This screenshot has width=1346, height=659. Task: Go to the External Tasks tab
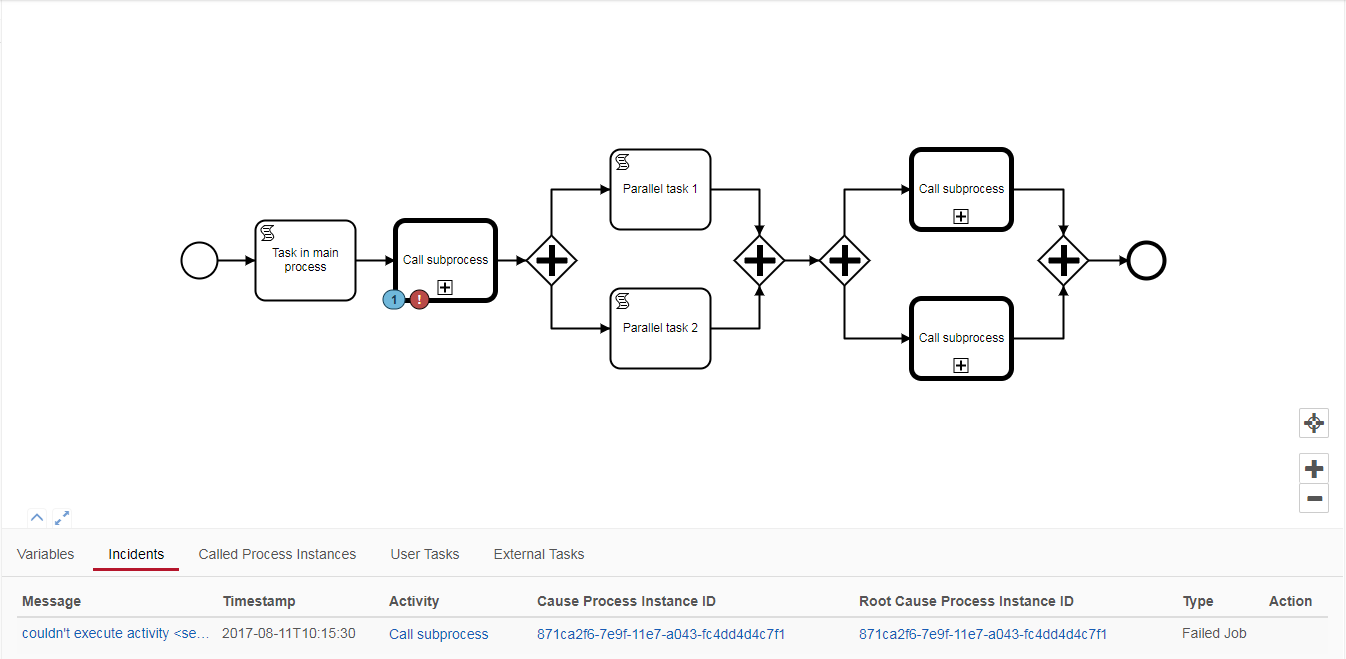click(539, 554)
